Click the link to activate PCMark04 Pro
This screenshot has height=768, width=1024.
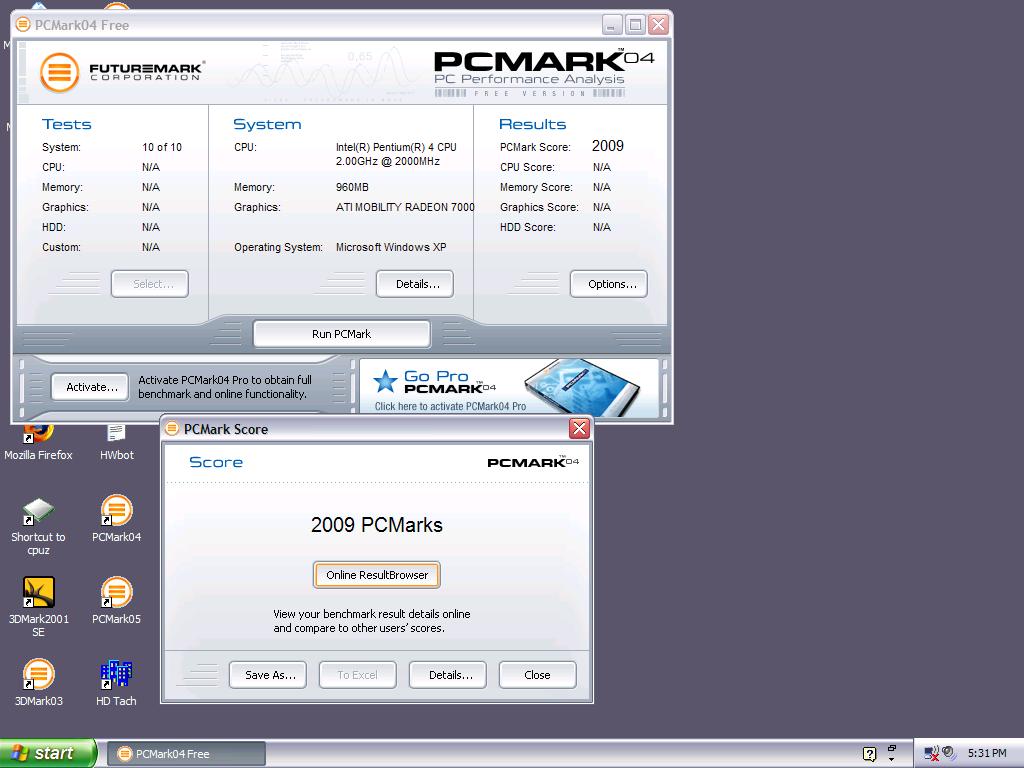(x=451, y=406)
